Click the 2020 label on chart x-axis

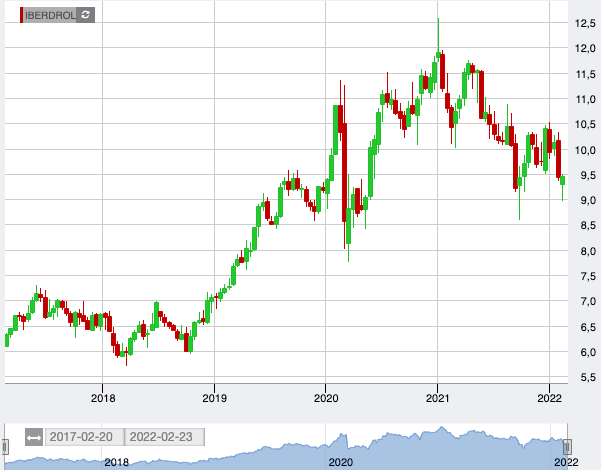point(326,398)
